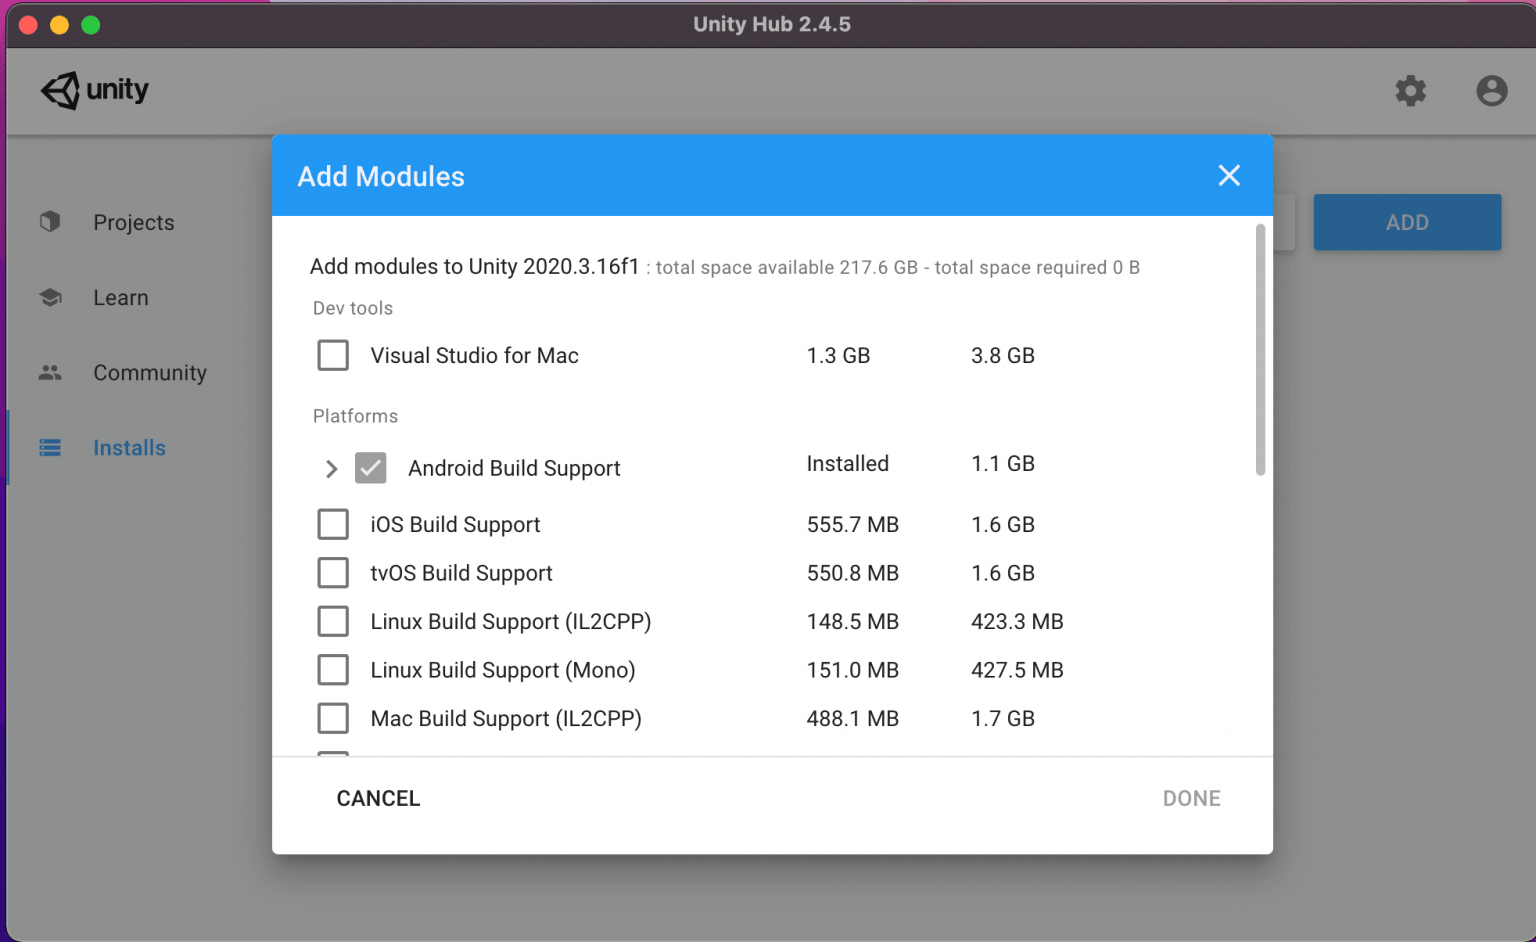This screenshot has width=1536, height=942.
Task: Enable Linux Build Support (Mono)
Action: coord(333,670)
